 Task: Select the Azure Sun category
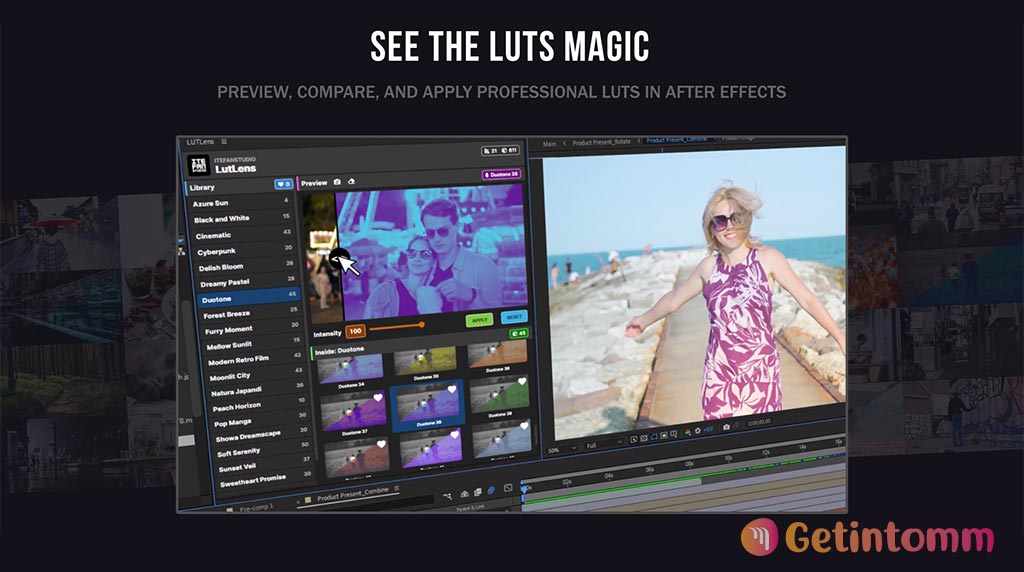click(x=240, y=202)
